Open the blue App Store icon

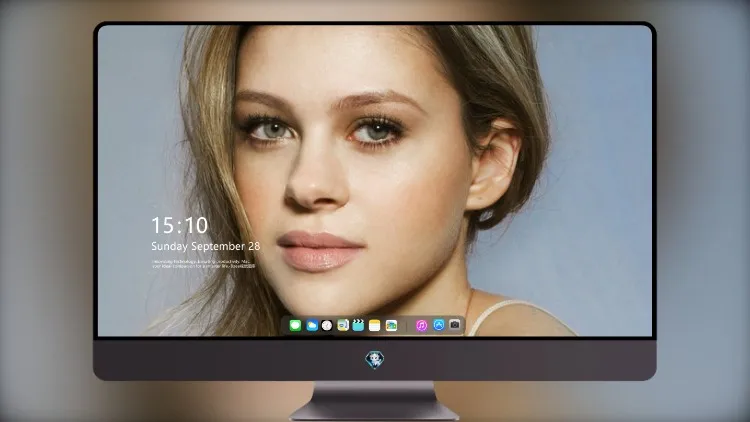[439, 325]
